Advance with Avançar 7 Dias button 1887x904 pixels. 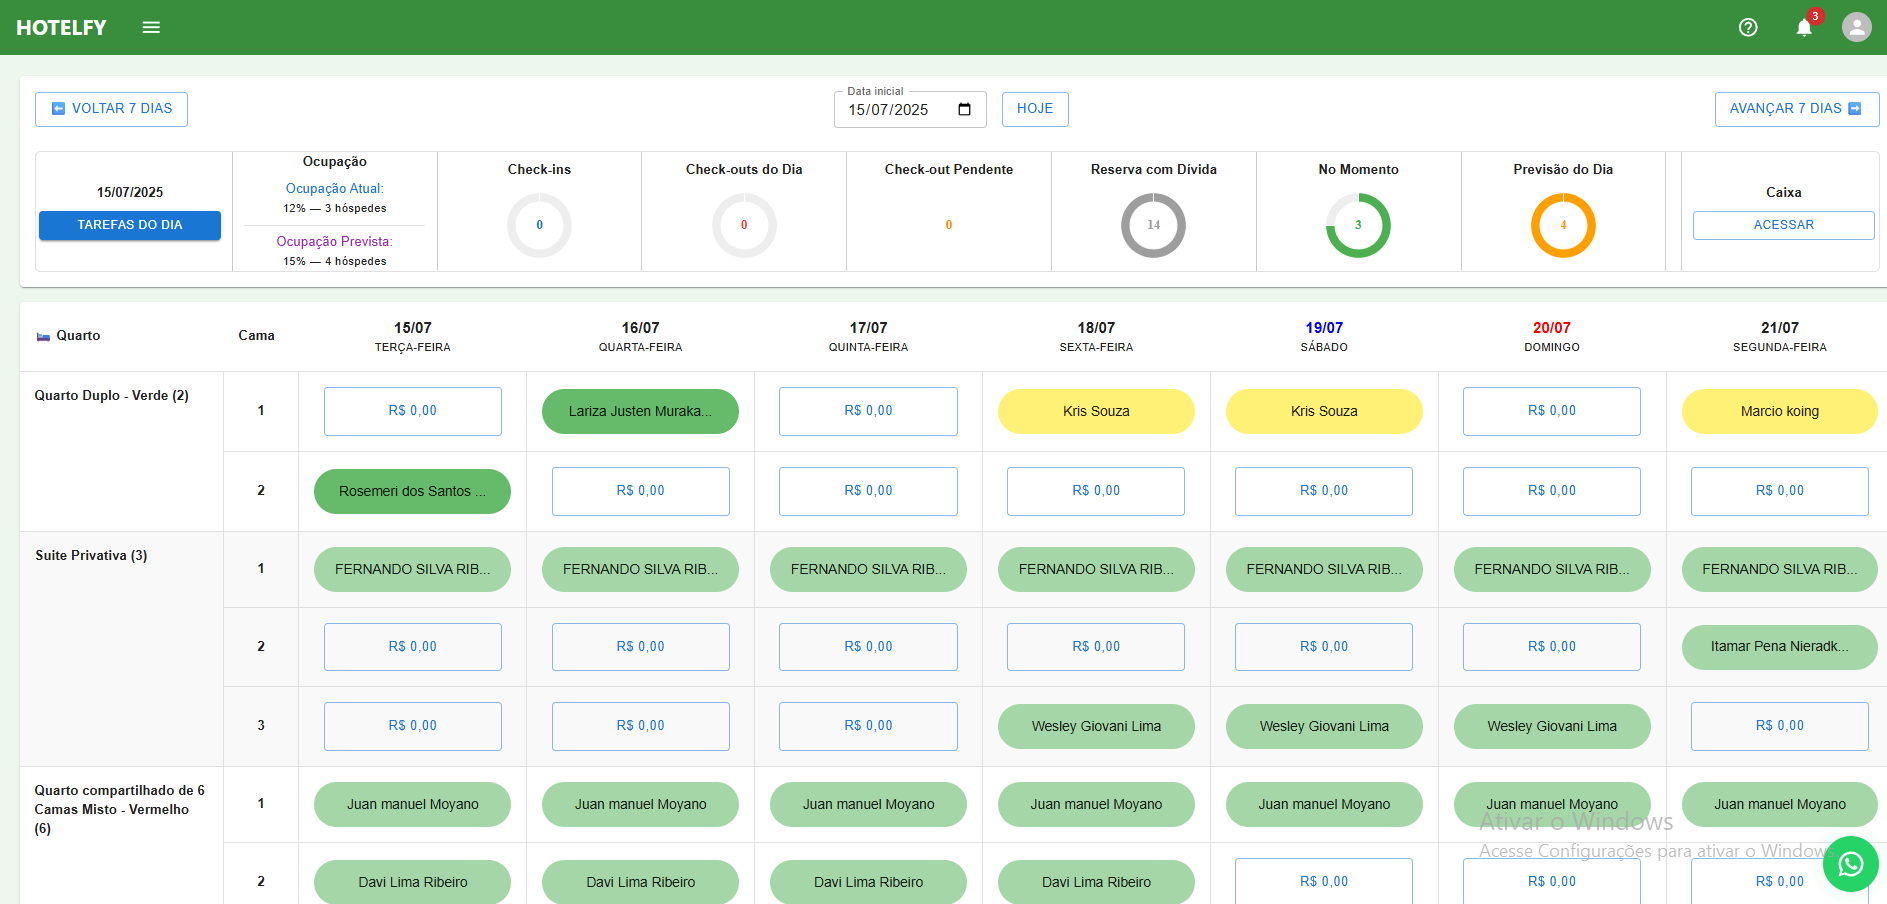click(x=1796, y=109)
